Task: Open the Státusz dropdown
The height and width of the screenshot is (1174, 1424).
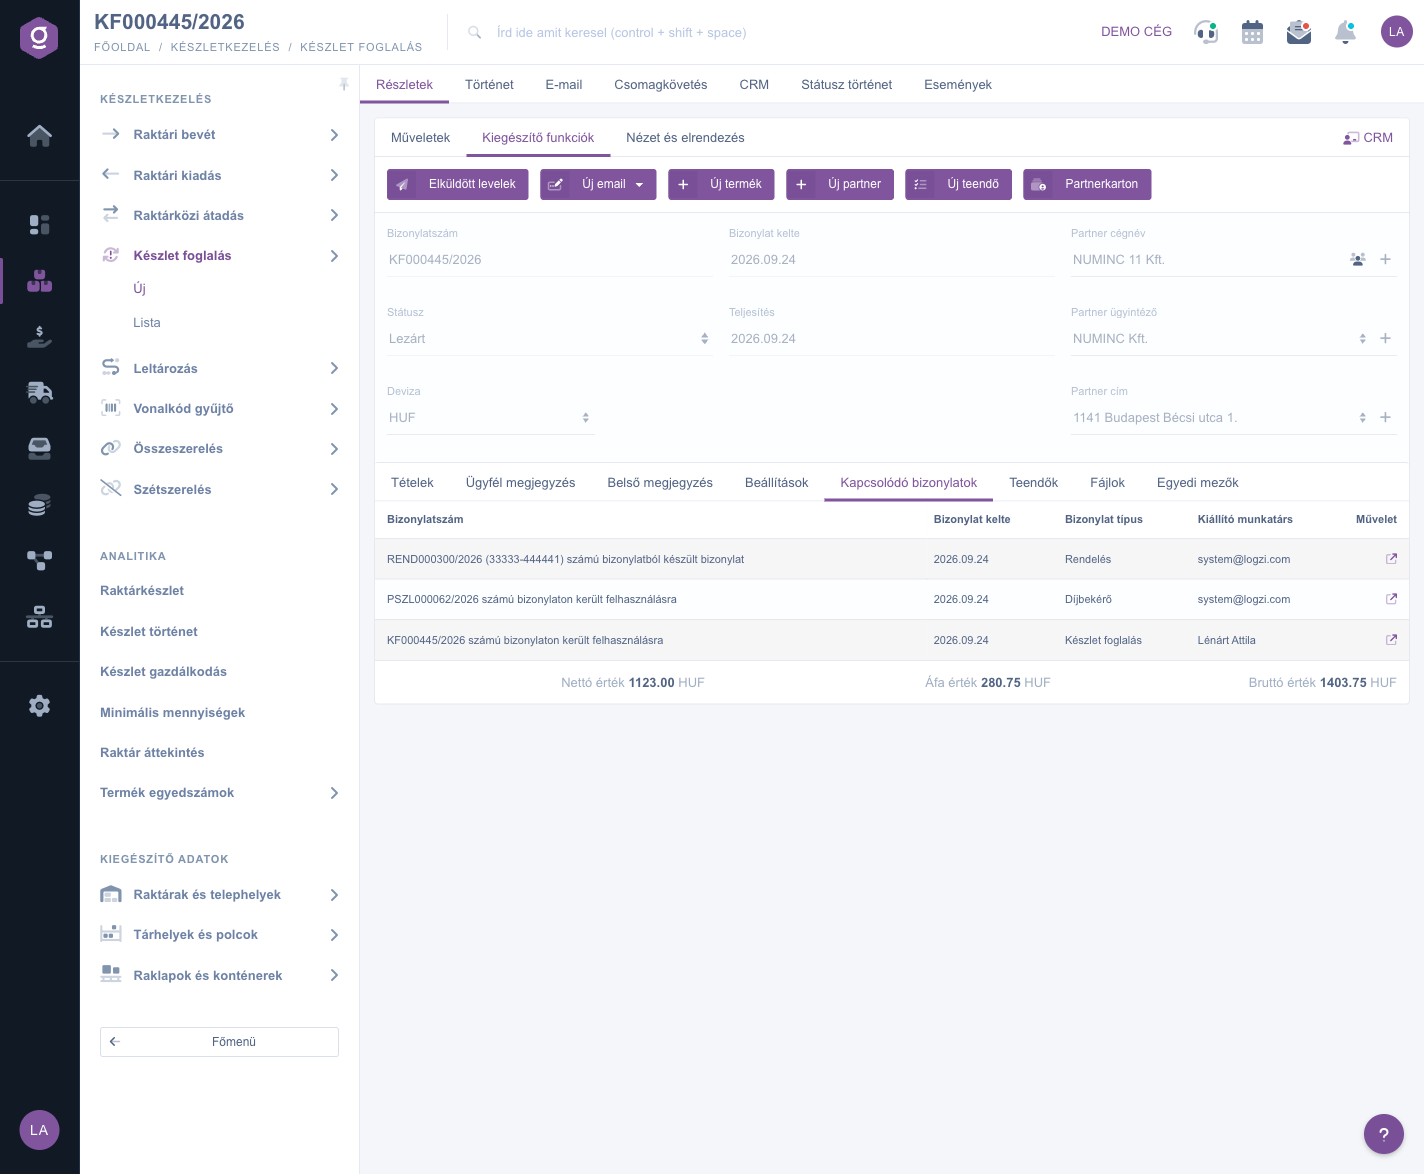Action: point(549,339)
